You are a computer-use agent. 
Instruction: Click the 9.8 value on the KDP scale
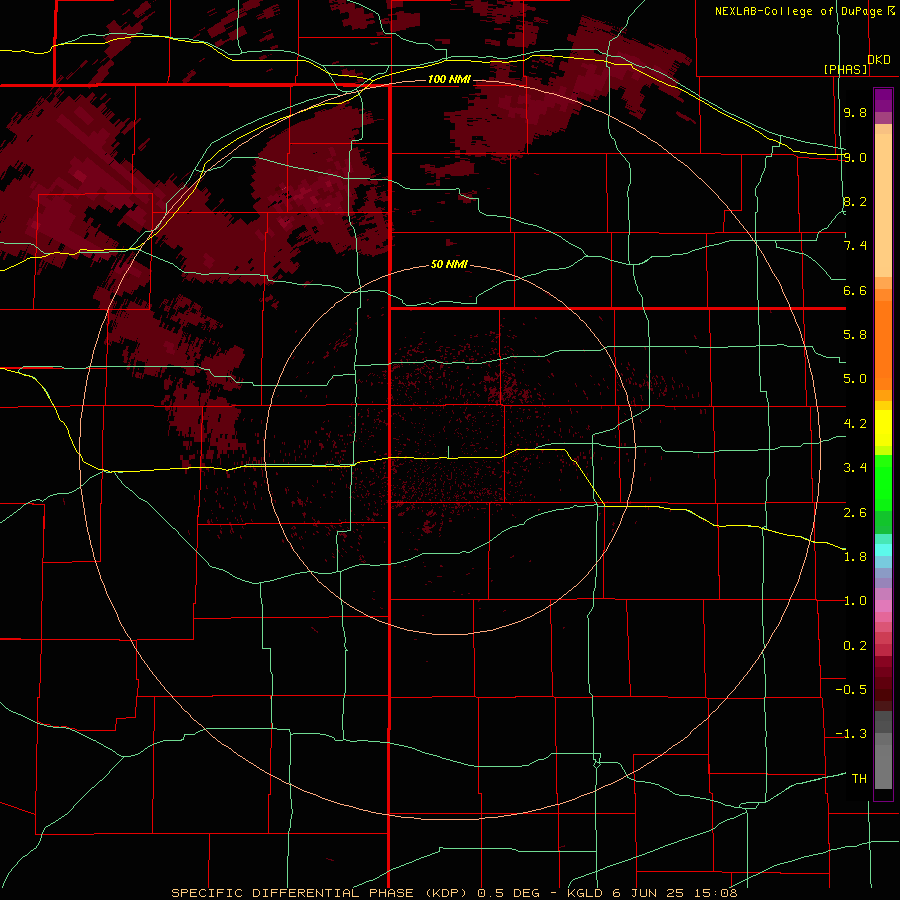point(855,112)
